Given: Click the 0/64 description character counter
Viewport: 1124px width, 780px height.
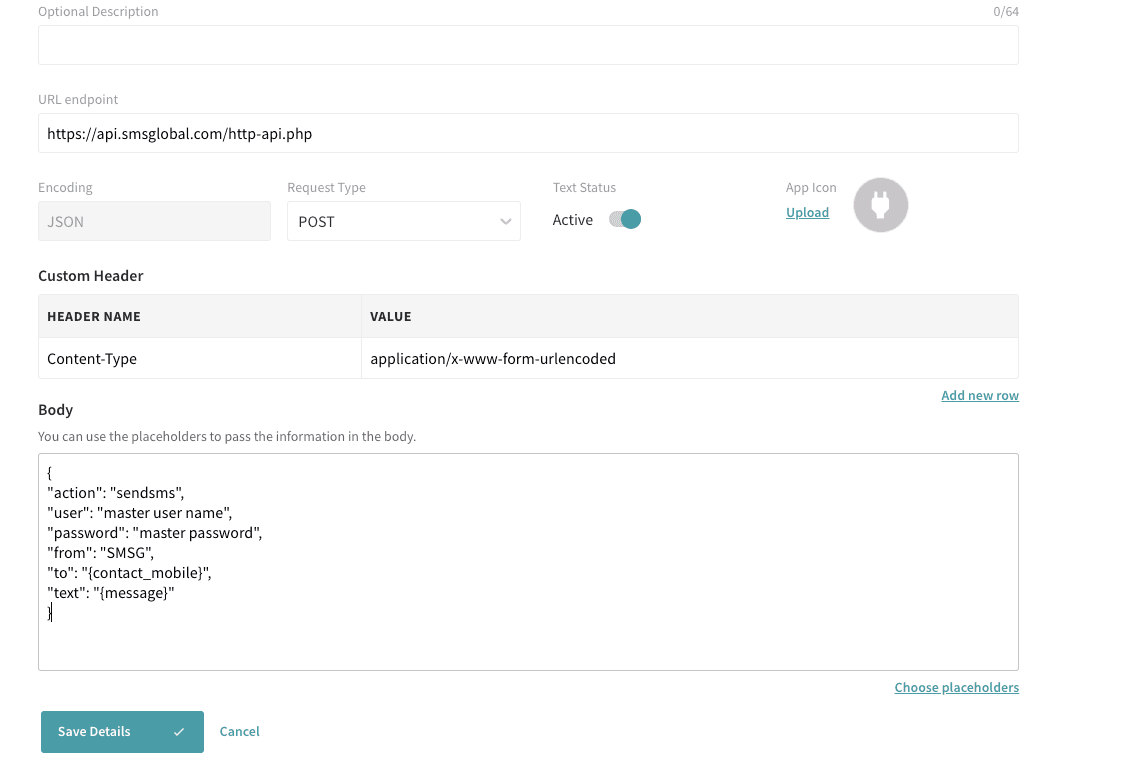Looking at the screenshot, I should (1006, 11).
